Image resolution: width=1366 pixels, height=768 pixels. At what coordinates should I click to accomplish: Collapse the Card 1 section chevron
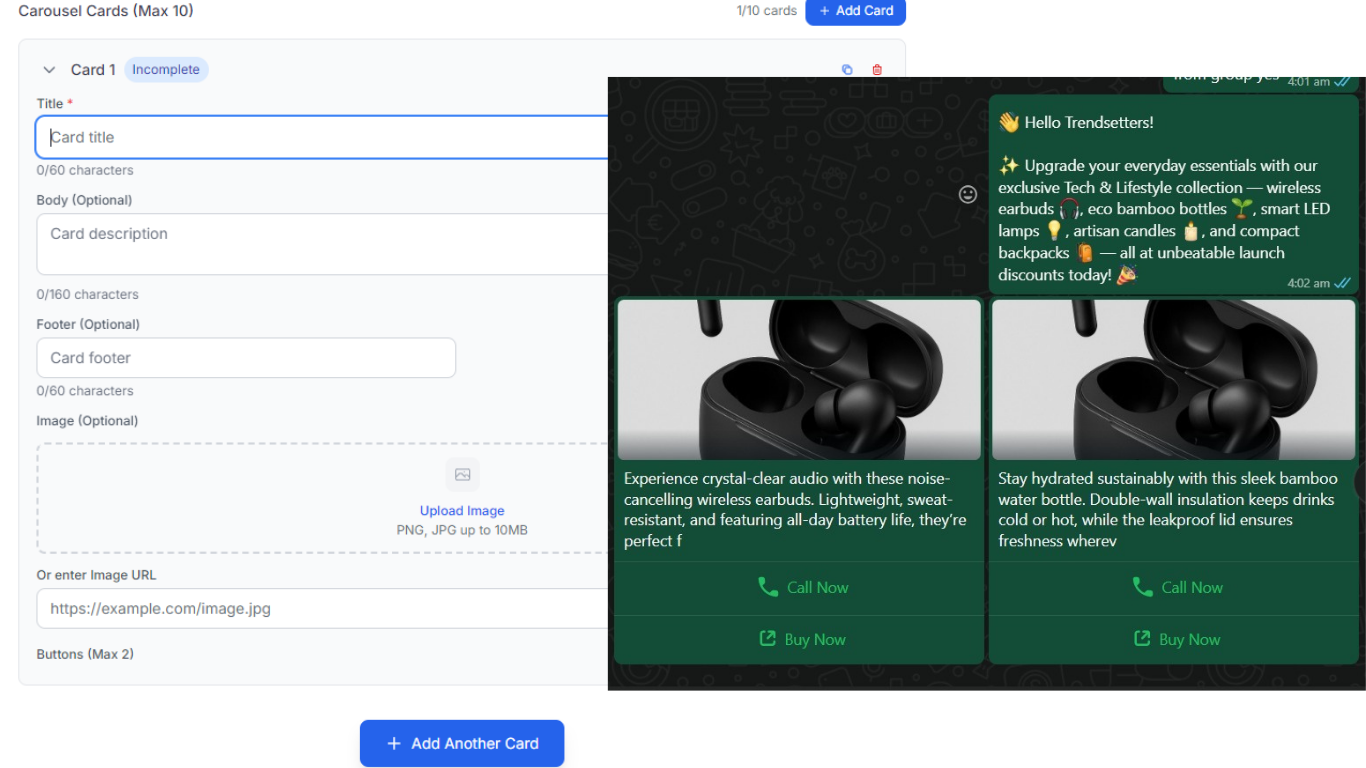(49, 70)
